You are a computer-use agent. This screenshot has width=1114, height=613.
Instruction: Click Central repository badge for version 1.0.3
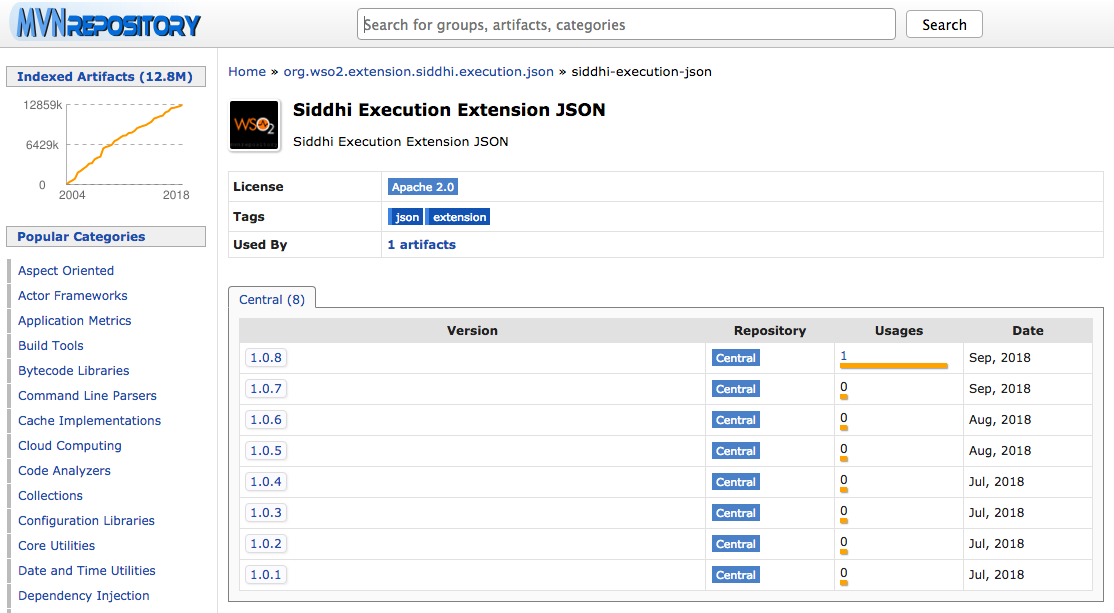click(x=735, y=513)
